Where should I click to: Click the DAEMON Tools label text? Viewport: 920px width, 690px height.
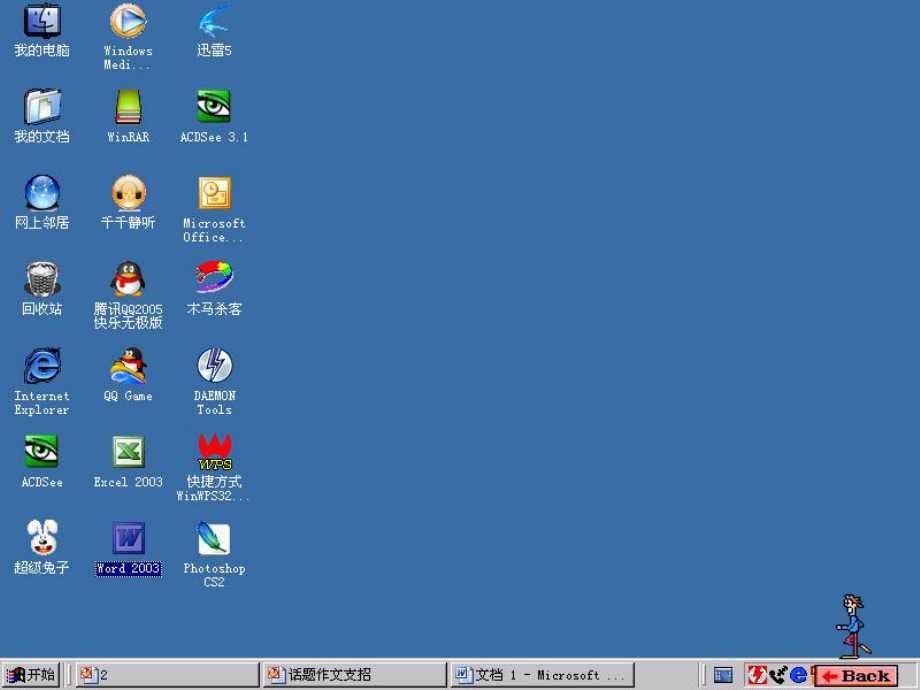(x=214, y=402)
